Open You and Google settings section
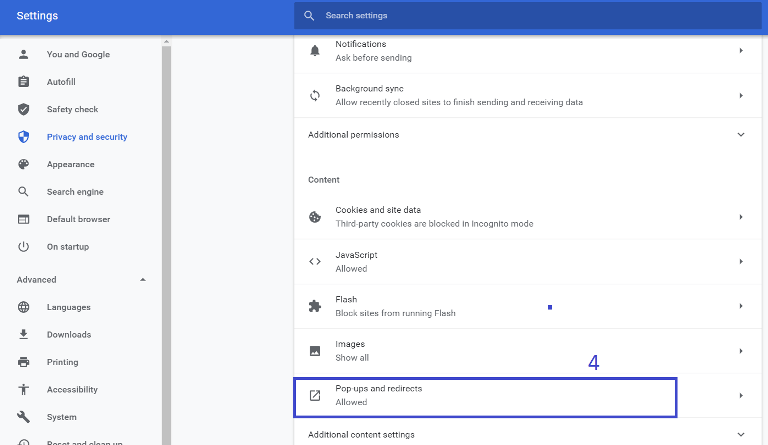Screen dimensions: 768x445 [x=78, y=54]
